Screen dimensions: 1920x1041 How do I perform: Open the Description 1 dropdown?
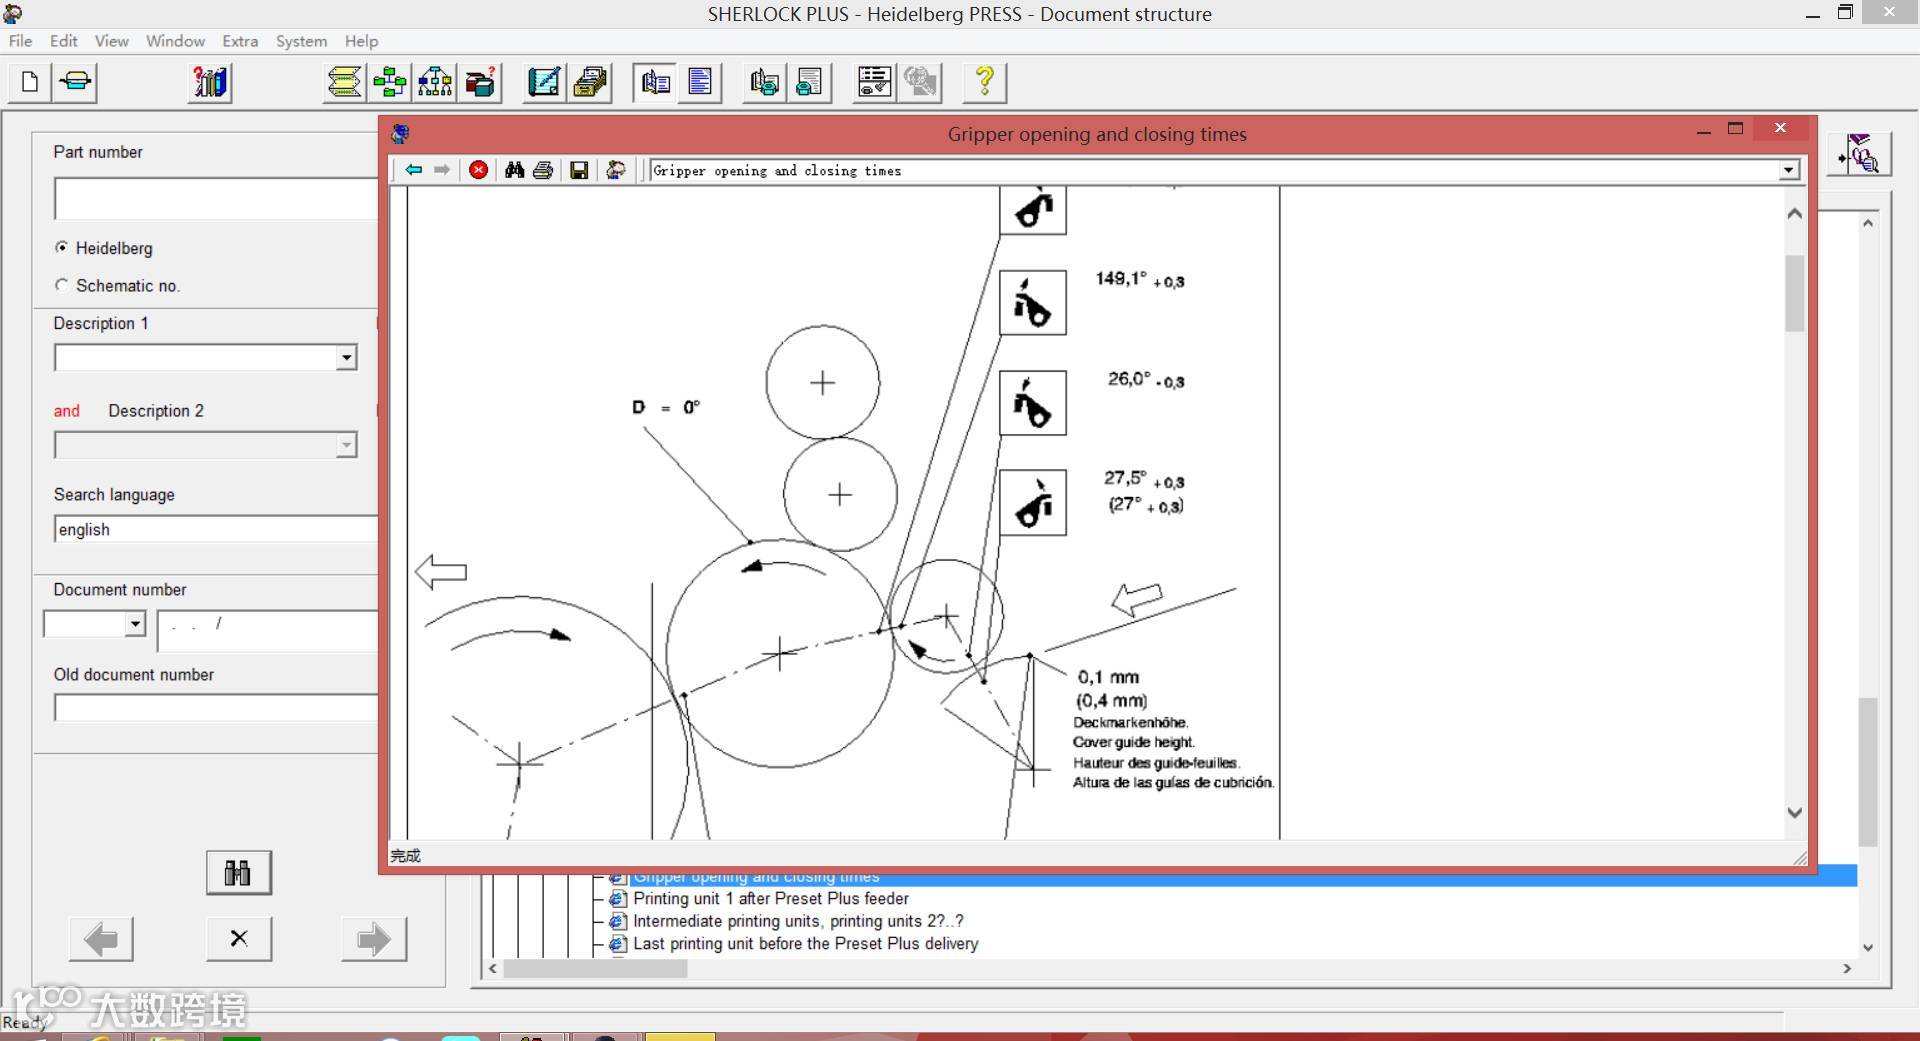[346, 357]
